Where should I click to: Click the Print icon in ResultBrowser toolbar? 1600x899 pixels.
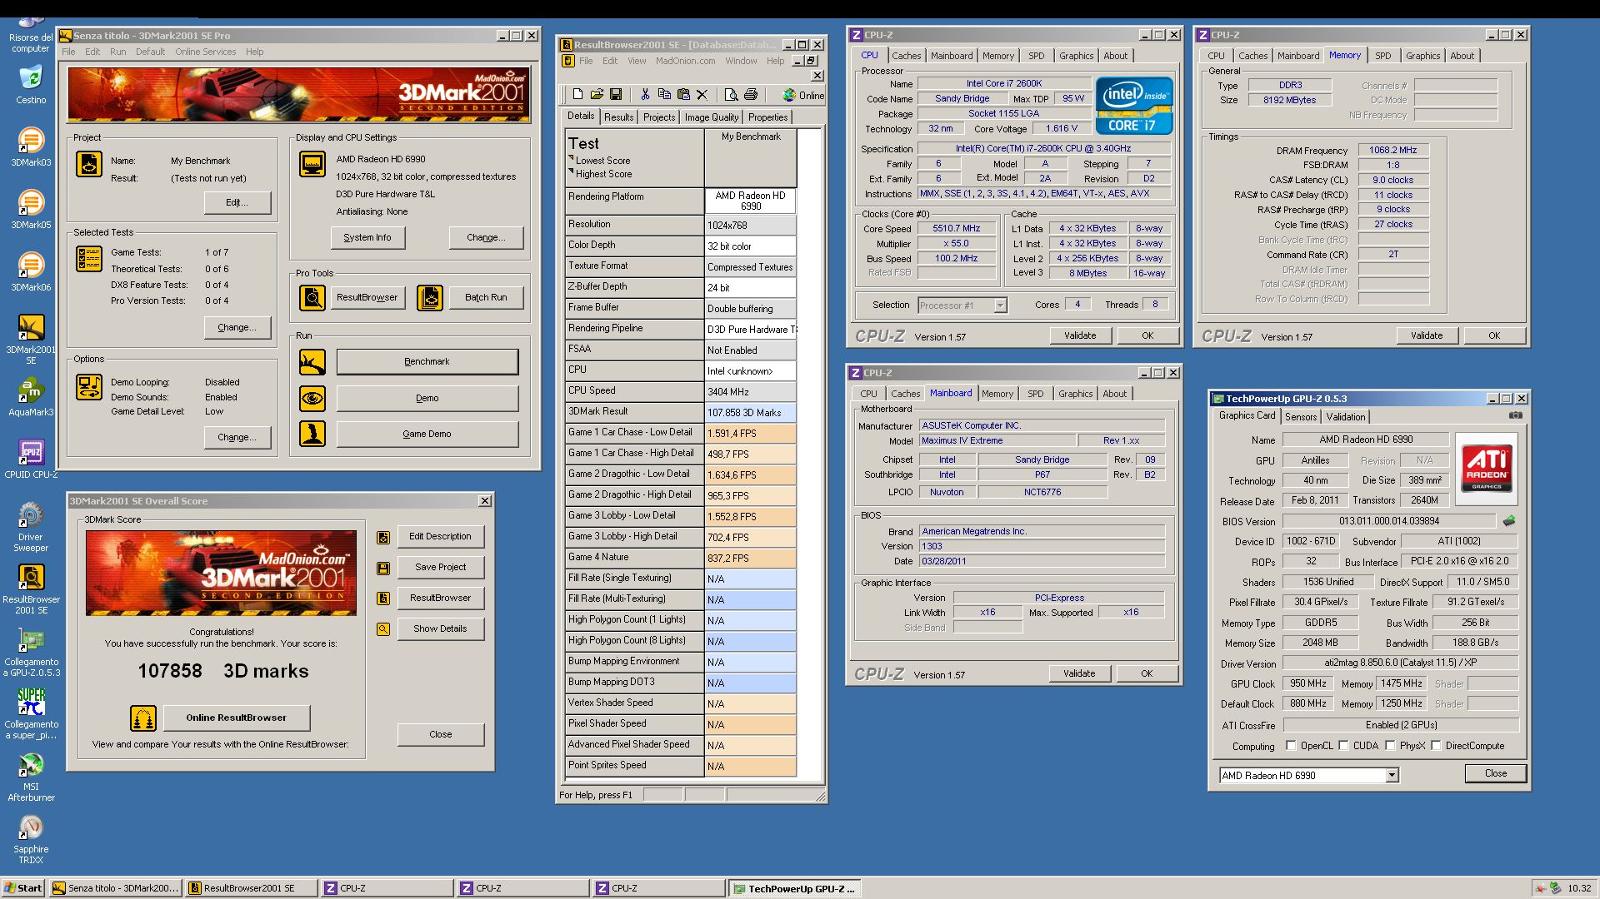point(751,94)
